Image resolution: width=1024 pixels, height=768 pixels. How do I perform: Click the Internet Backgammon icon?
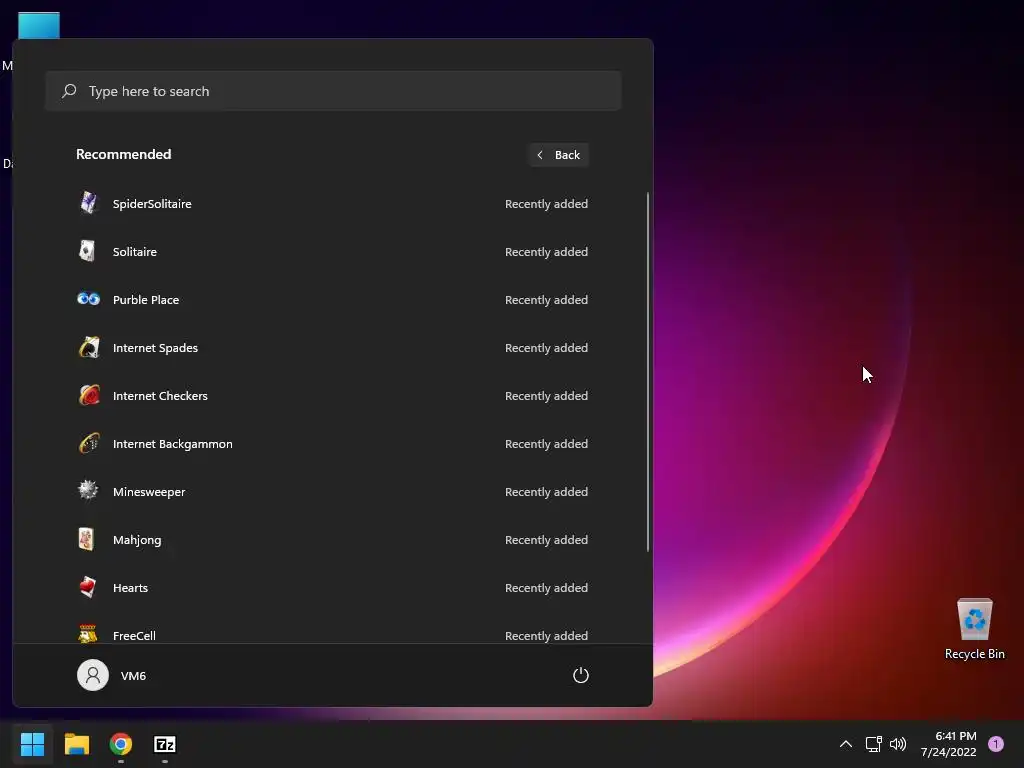pos(89,443)
